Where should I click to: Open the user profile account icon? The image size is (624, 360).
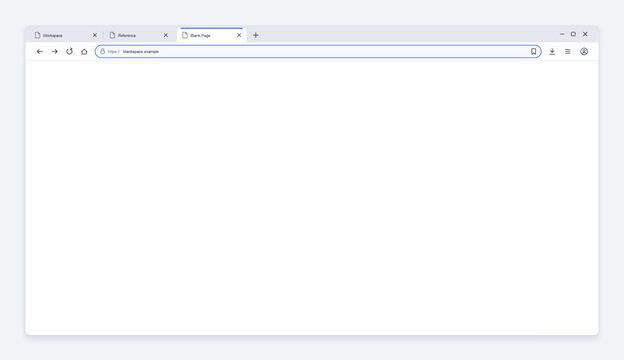coord(584,51)
